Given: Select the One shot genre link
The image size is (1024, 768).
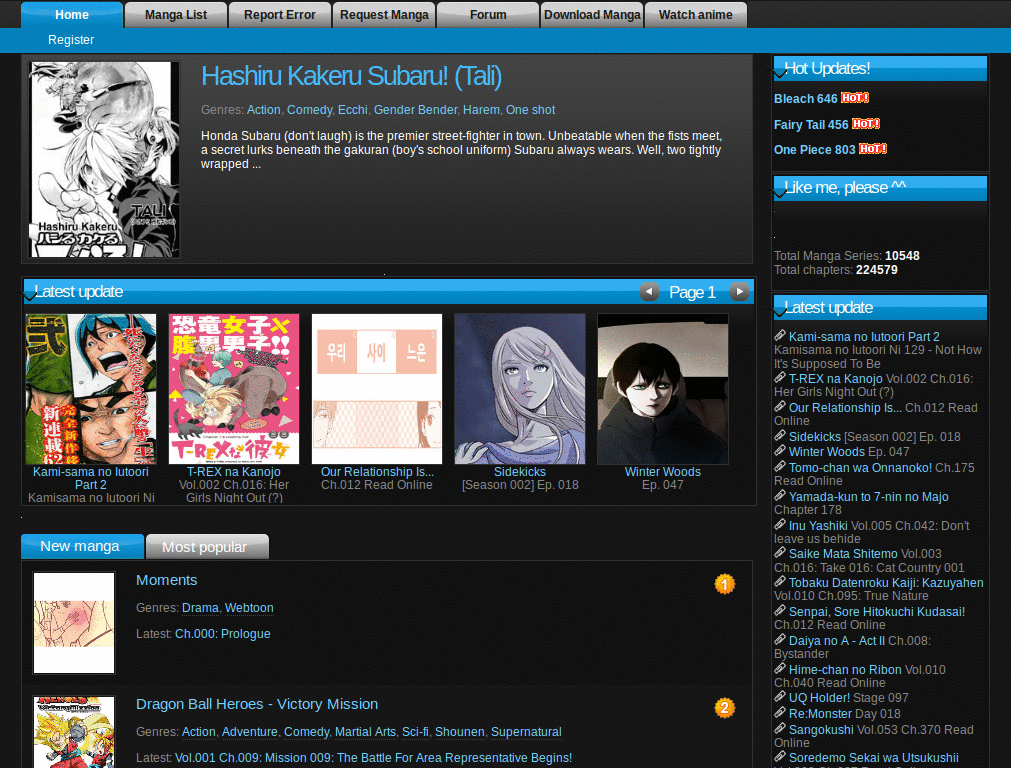Looking at the screenshot, I should [530, 110].
